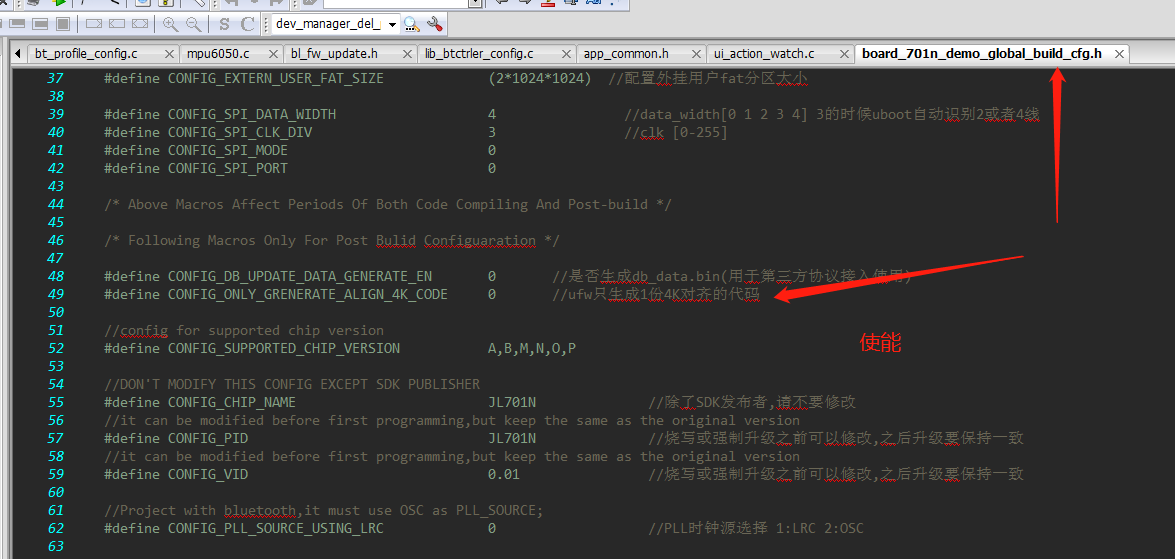The width and height of the screenshot is (1175, 559).
Task: Click the zoom in magnifier icon
Action: point(170,24)
